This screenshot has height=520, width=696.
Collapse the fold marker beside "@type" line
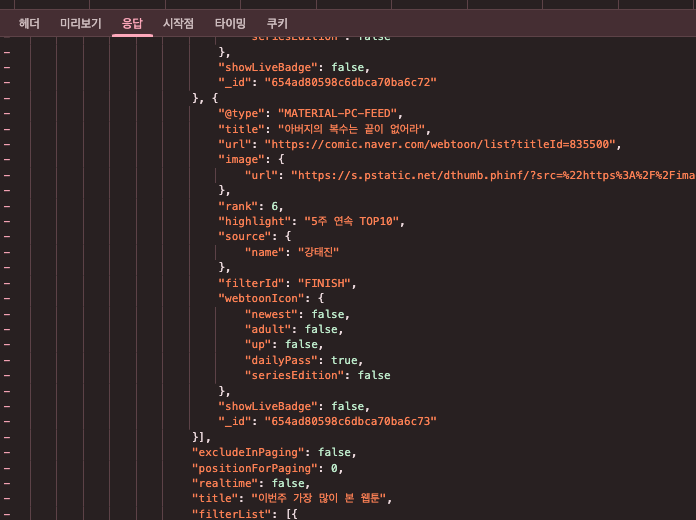tap(7, 113)
